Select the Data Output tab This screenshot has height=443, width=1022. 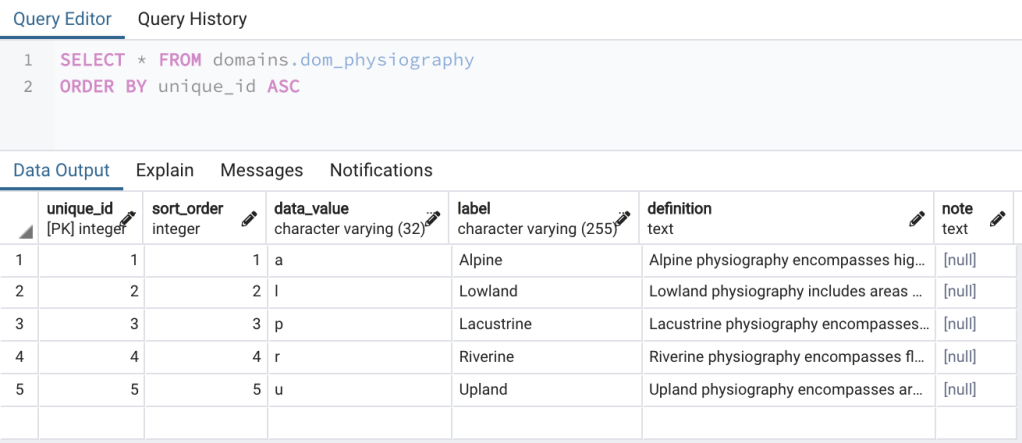61,170
